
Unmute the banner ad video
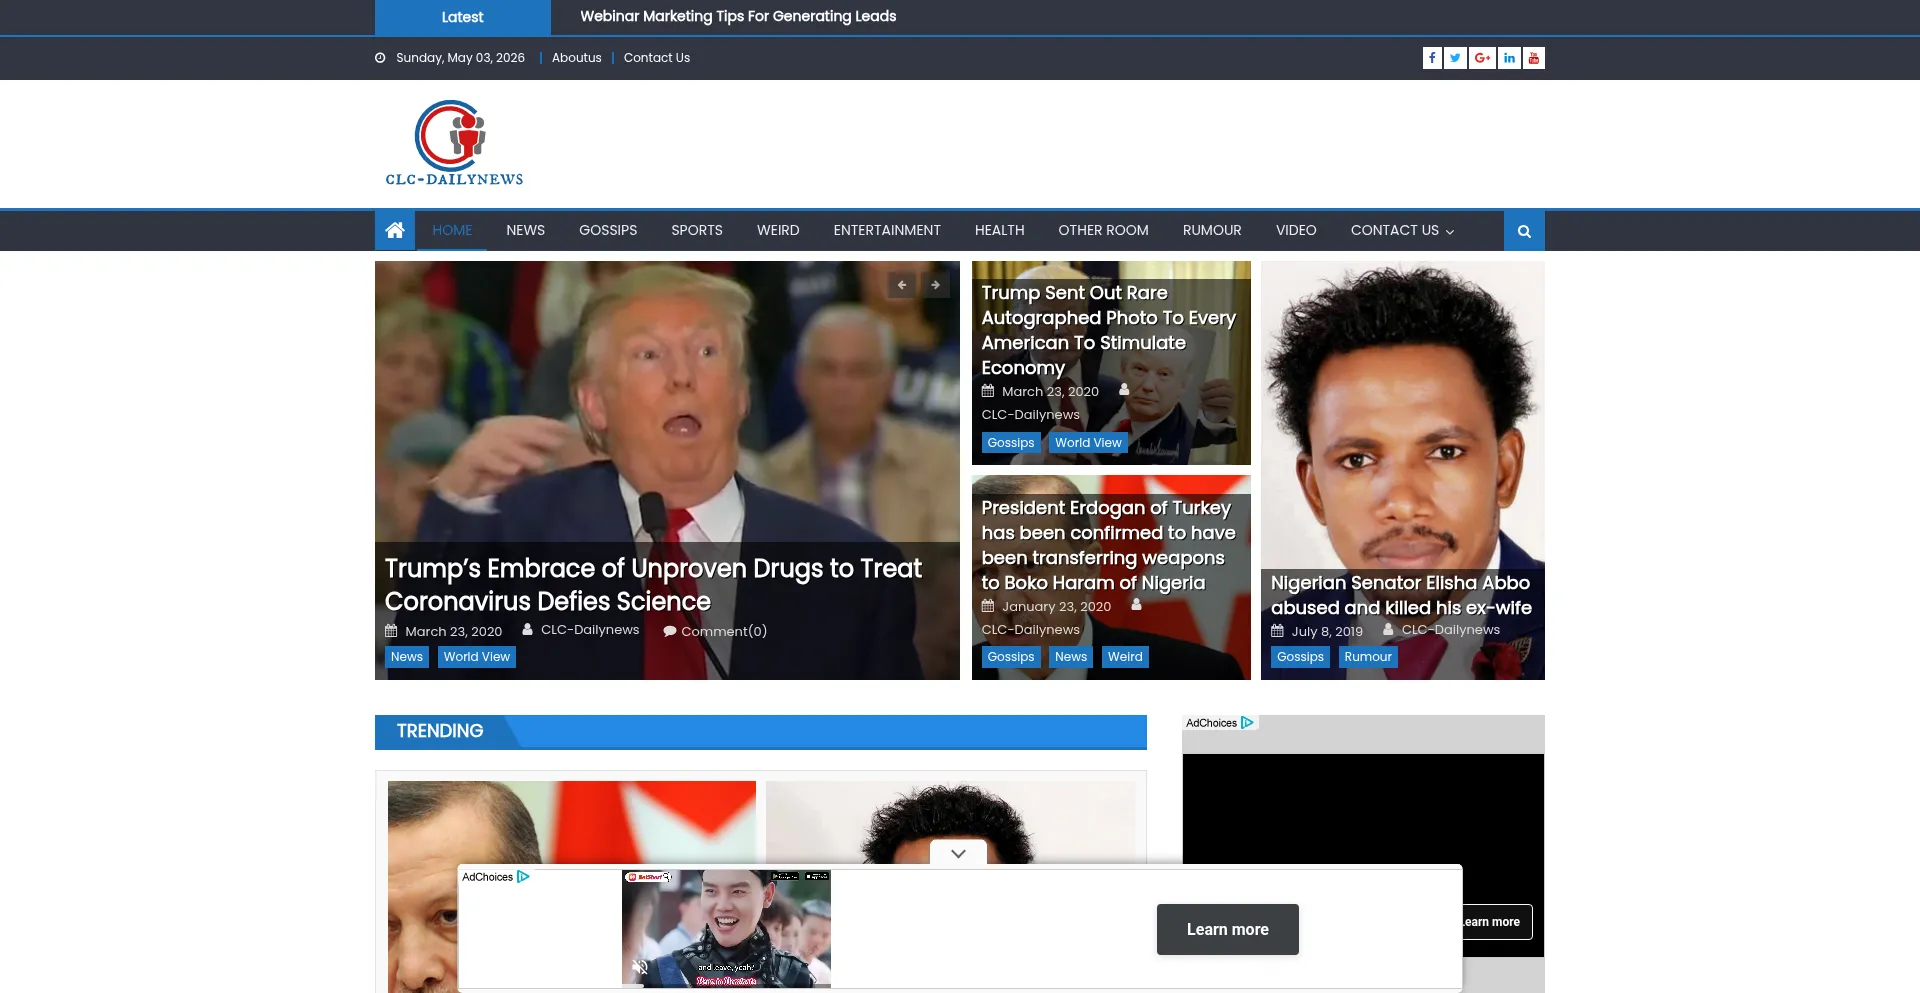click(641, 967)
